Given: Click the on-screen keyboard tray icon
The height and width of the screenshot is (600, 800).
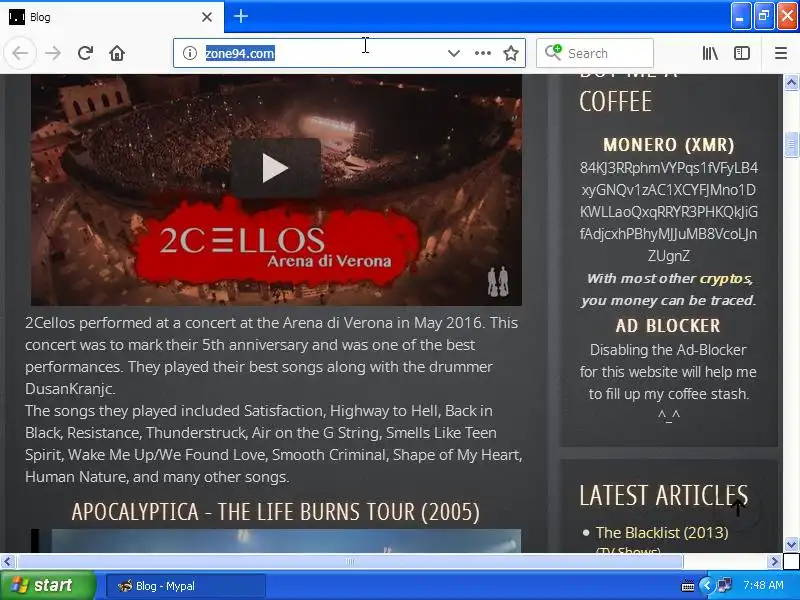Looking at the screenshot, I should tap(688, 586).
